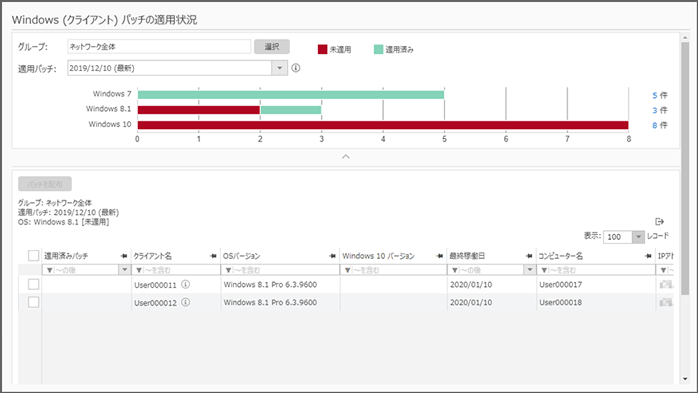This screenshot has height=393, width=698.
Task: Select the User000018 computer name cell
Action: coord(596,302)
